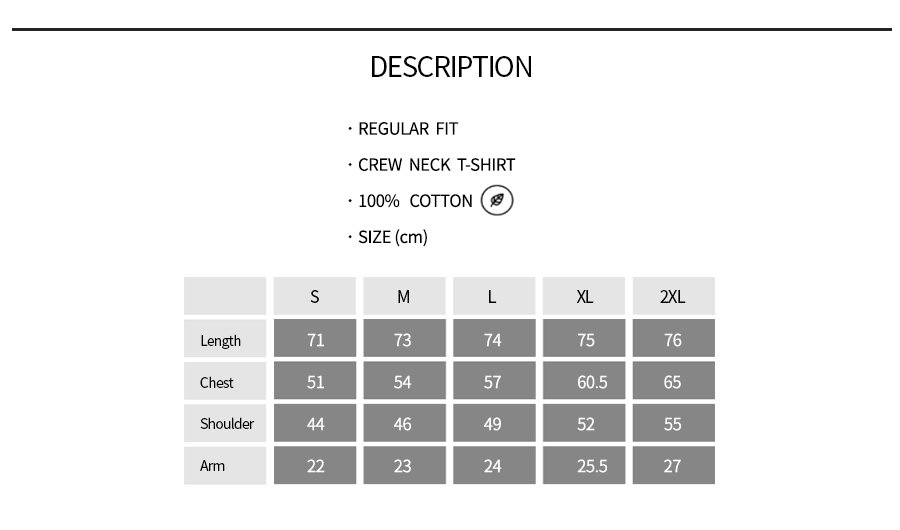Click the SIZE (cm) text
This screenshot has width=900, height=530.
click(392, 237)
